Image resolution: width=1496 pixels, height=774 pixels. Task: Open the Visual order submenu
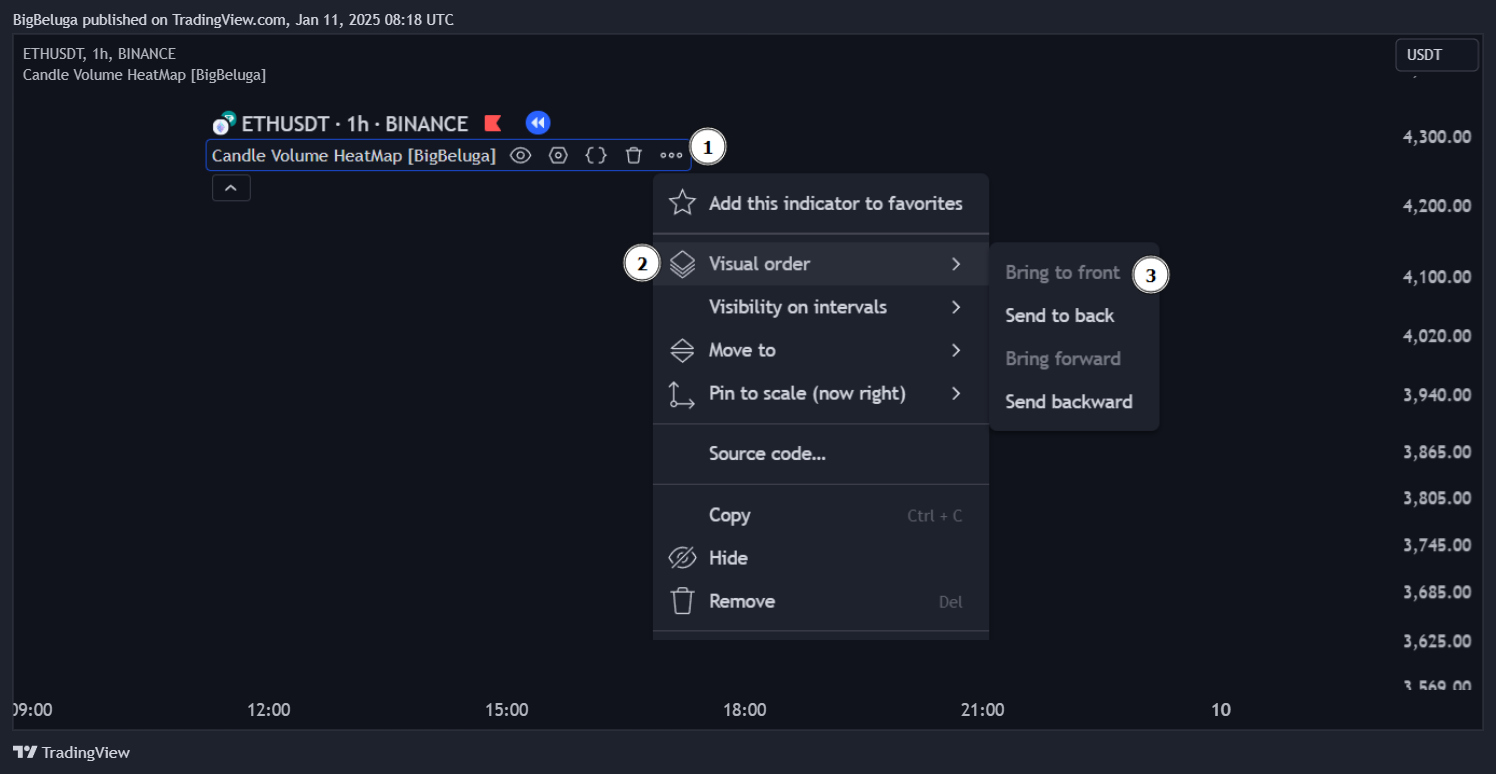click(x=821, y=264)
